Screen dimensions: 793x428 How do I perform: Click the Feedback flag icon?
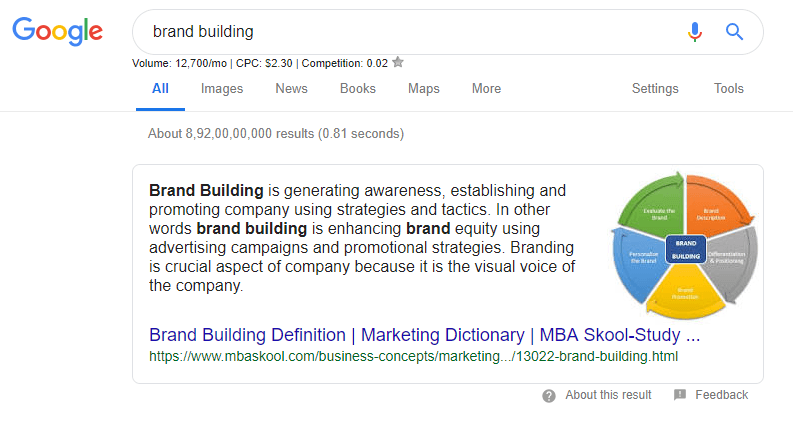tap(680, 395)
